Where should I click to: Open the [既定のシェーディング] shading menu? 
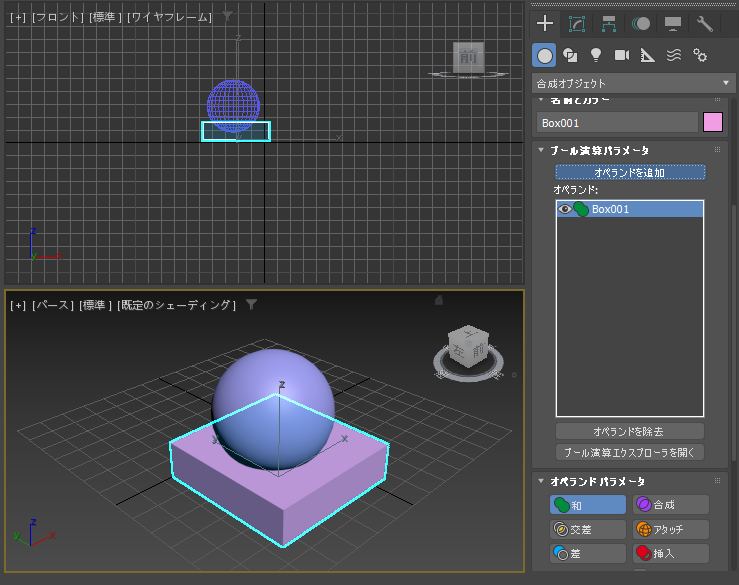(x=176, y=305)
